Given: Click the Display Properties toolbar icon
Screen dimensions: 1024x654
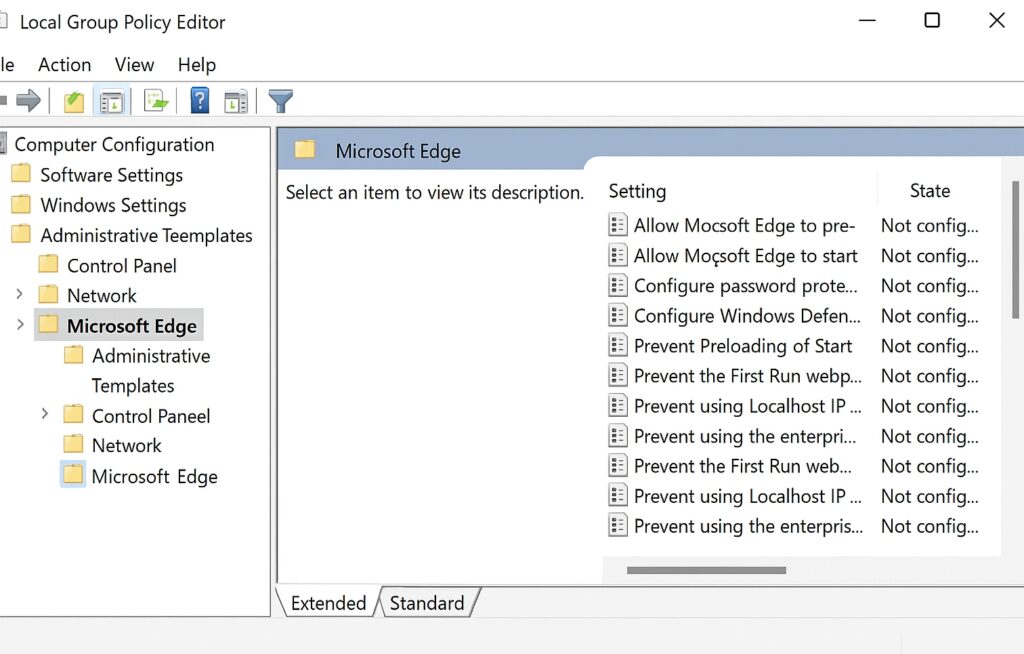Looking at the screenshot, I should [236, 100].
